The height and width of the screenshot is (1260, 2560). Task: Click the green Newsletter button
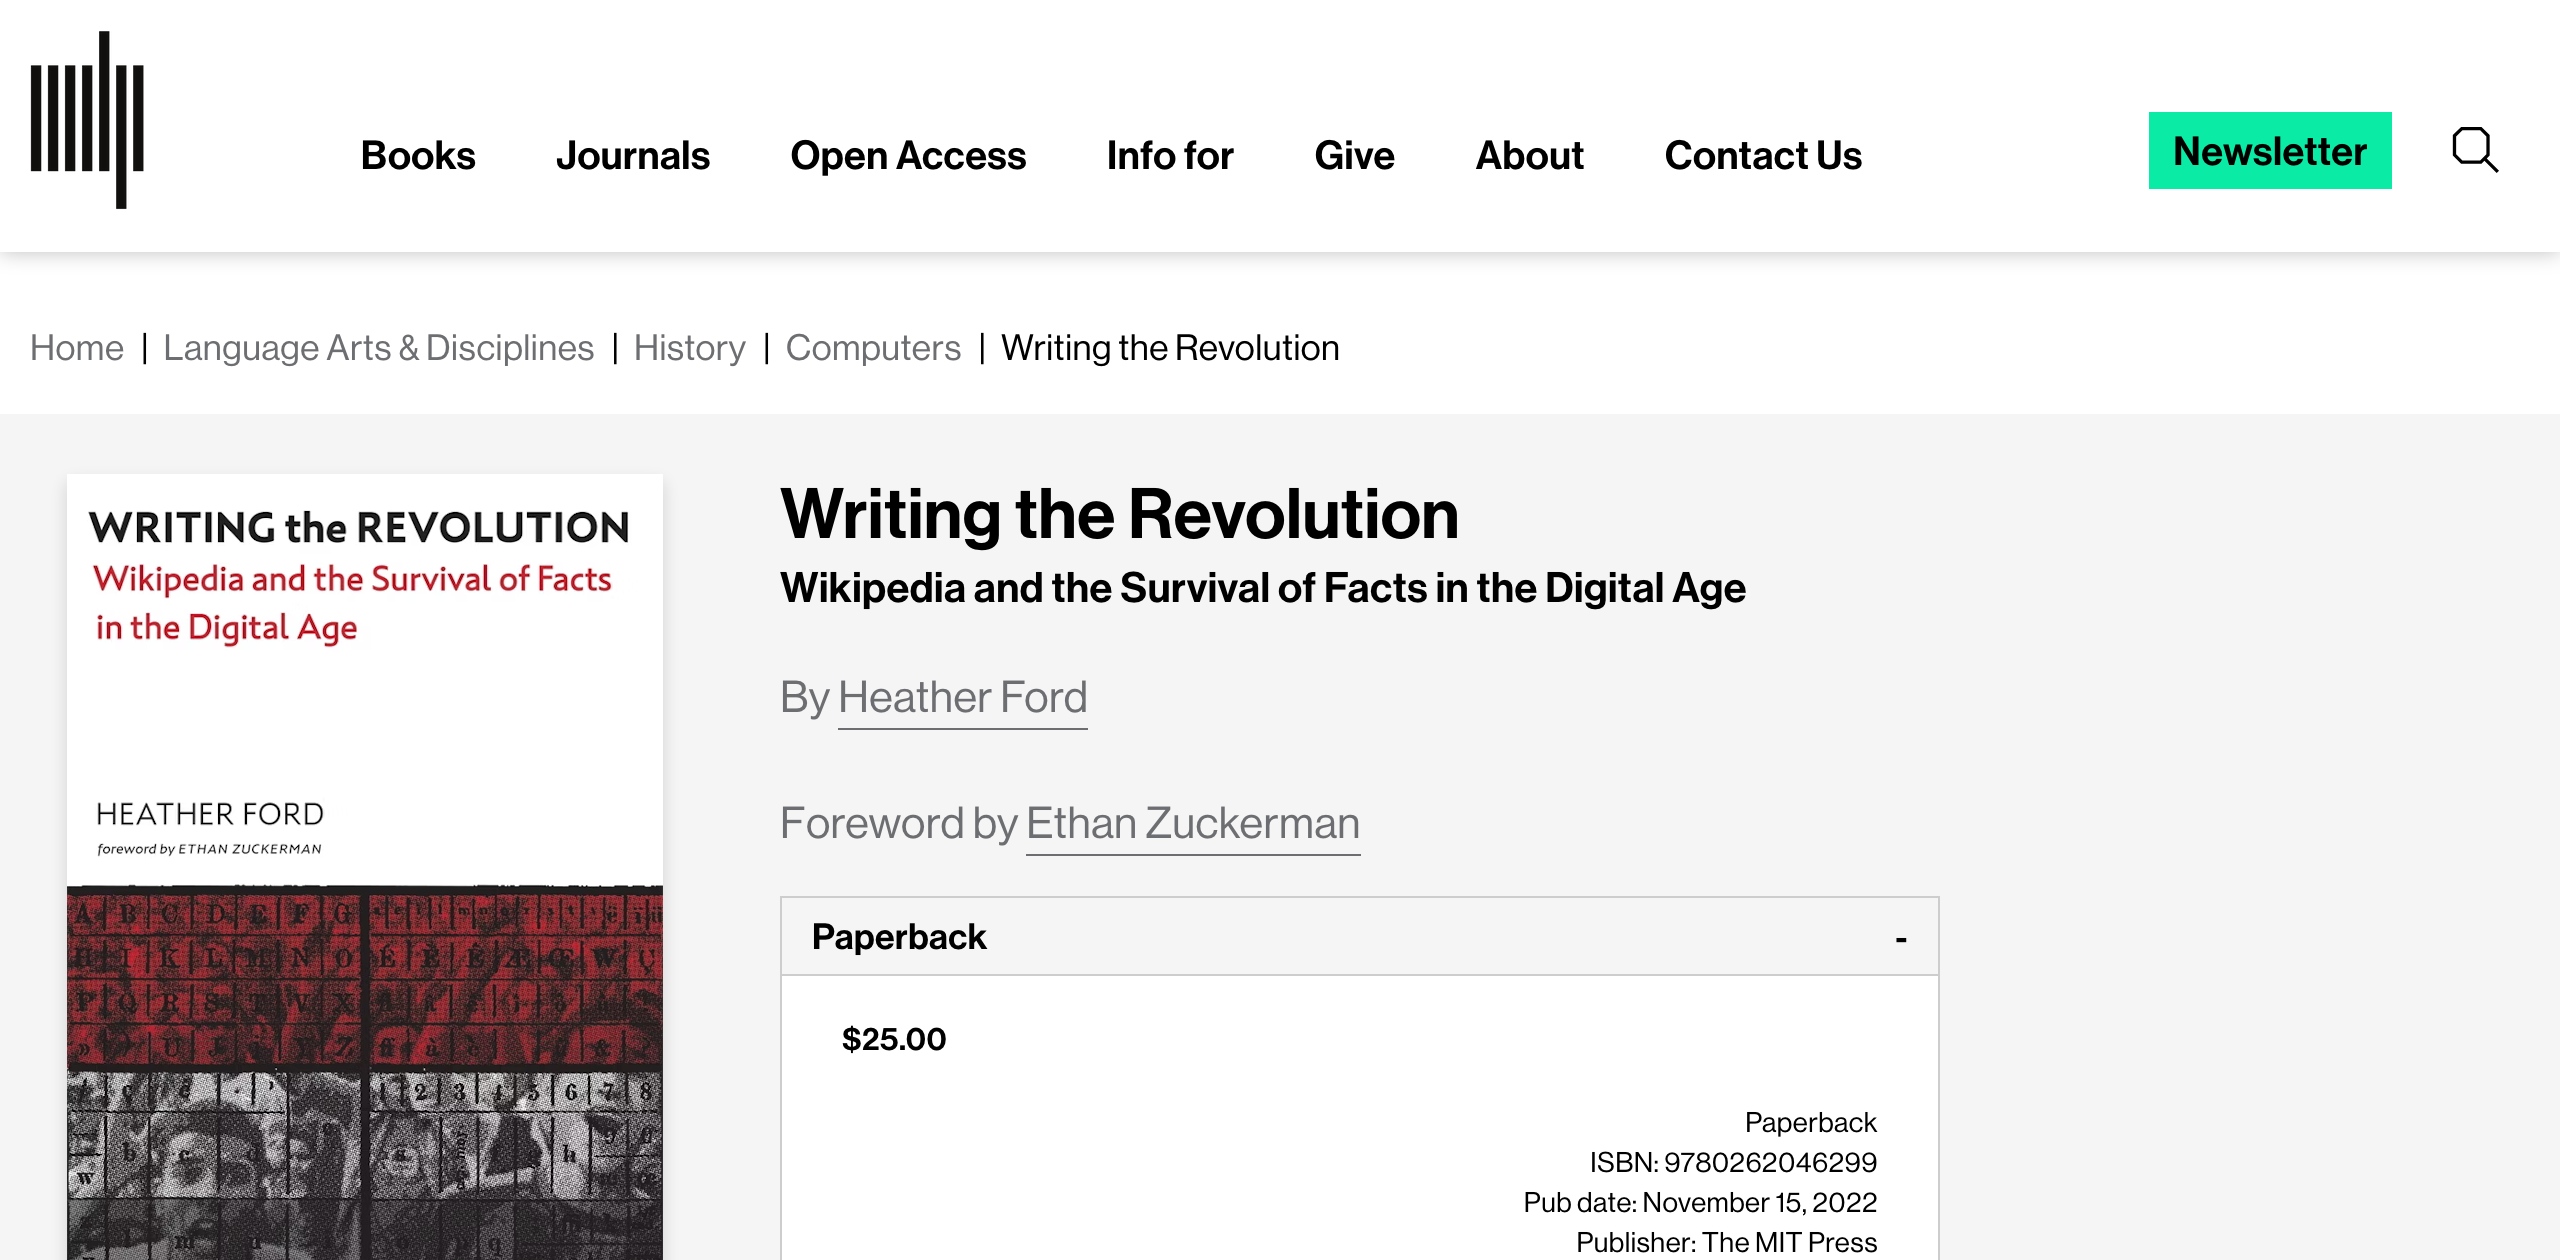click(x=2270, y=151)
